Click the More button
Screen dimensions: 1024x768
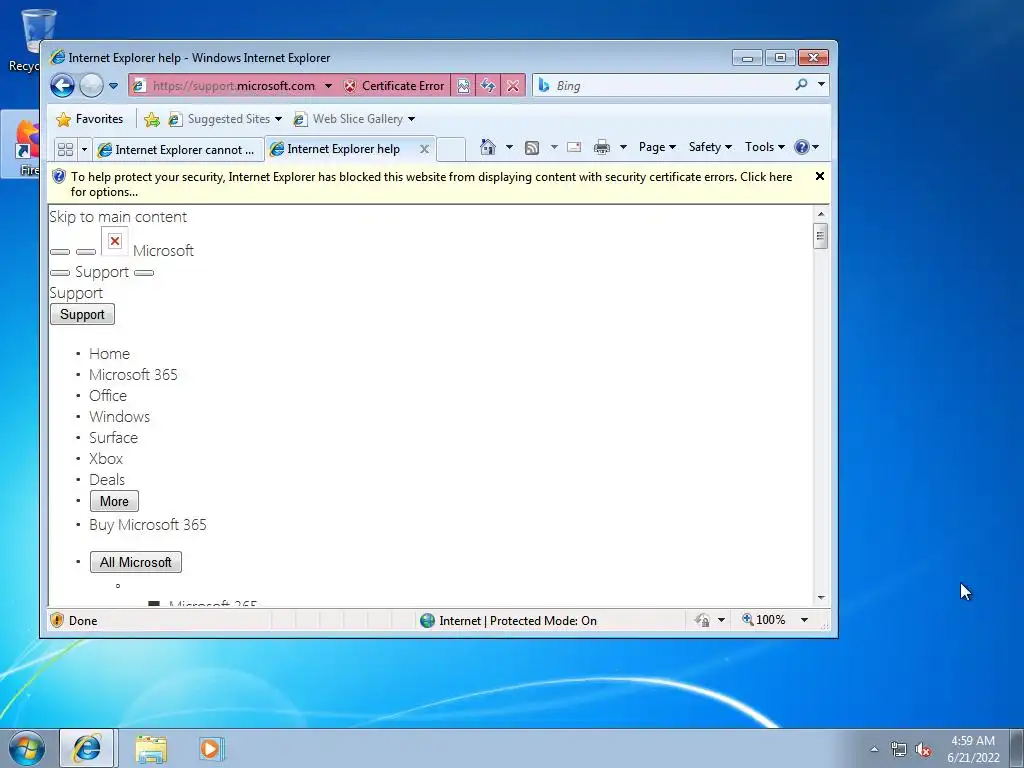pyautogui.click(x=114, y=501)
